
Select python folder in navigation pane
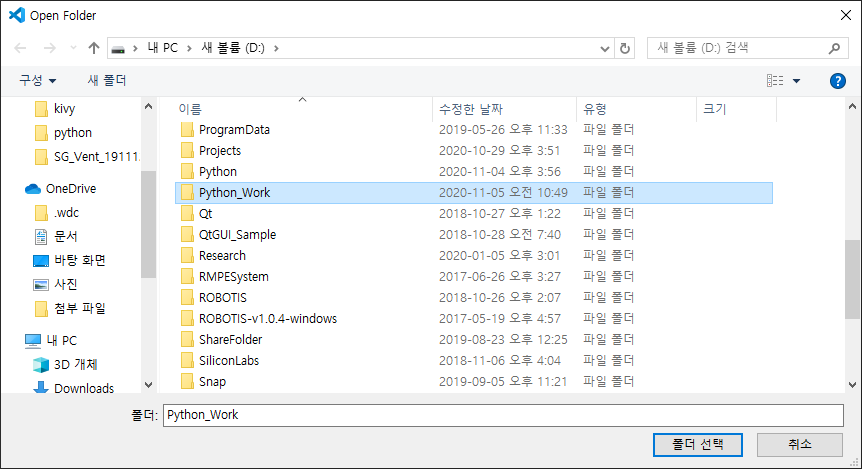(73, 133)
